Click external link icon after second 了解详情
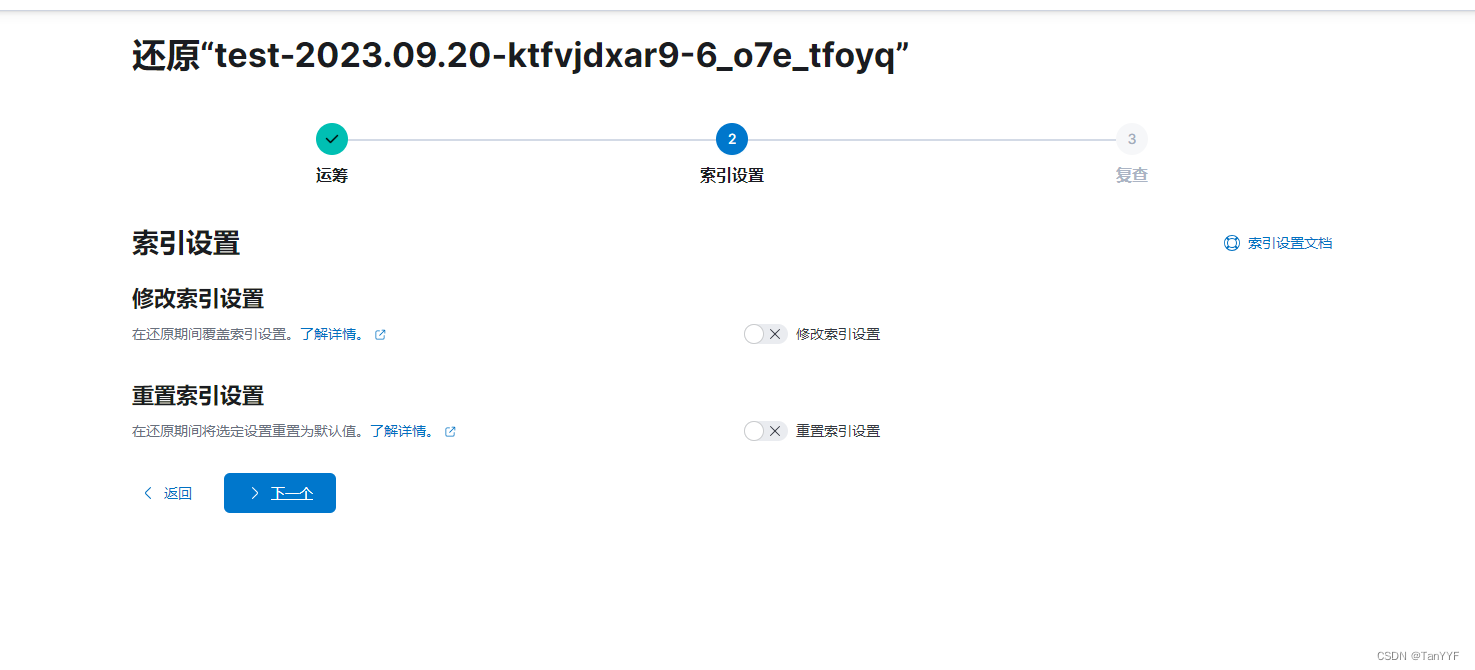 point(450,431)
